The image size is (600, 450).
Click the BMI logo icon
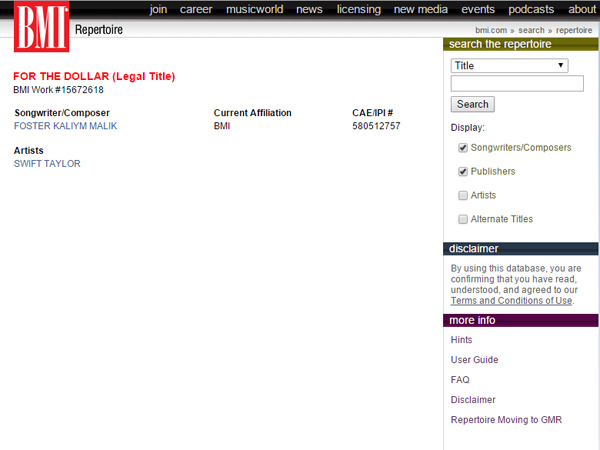[41, 28]
